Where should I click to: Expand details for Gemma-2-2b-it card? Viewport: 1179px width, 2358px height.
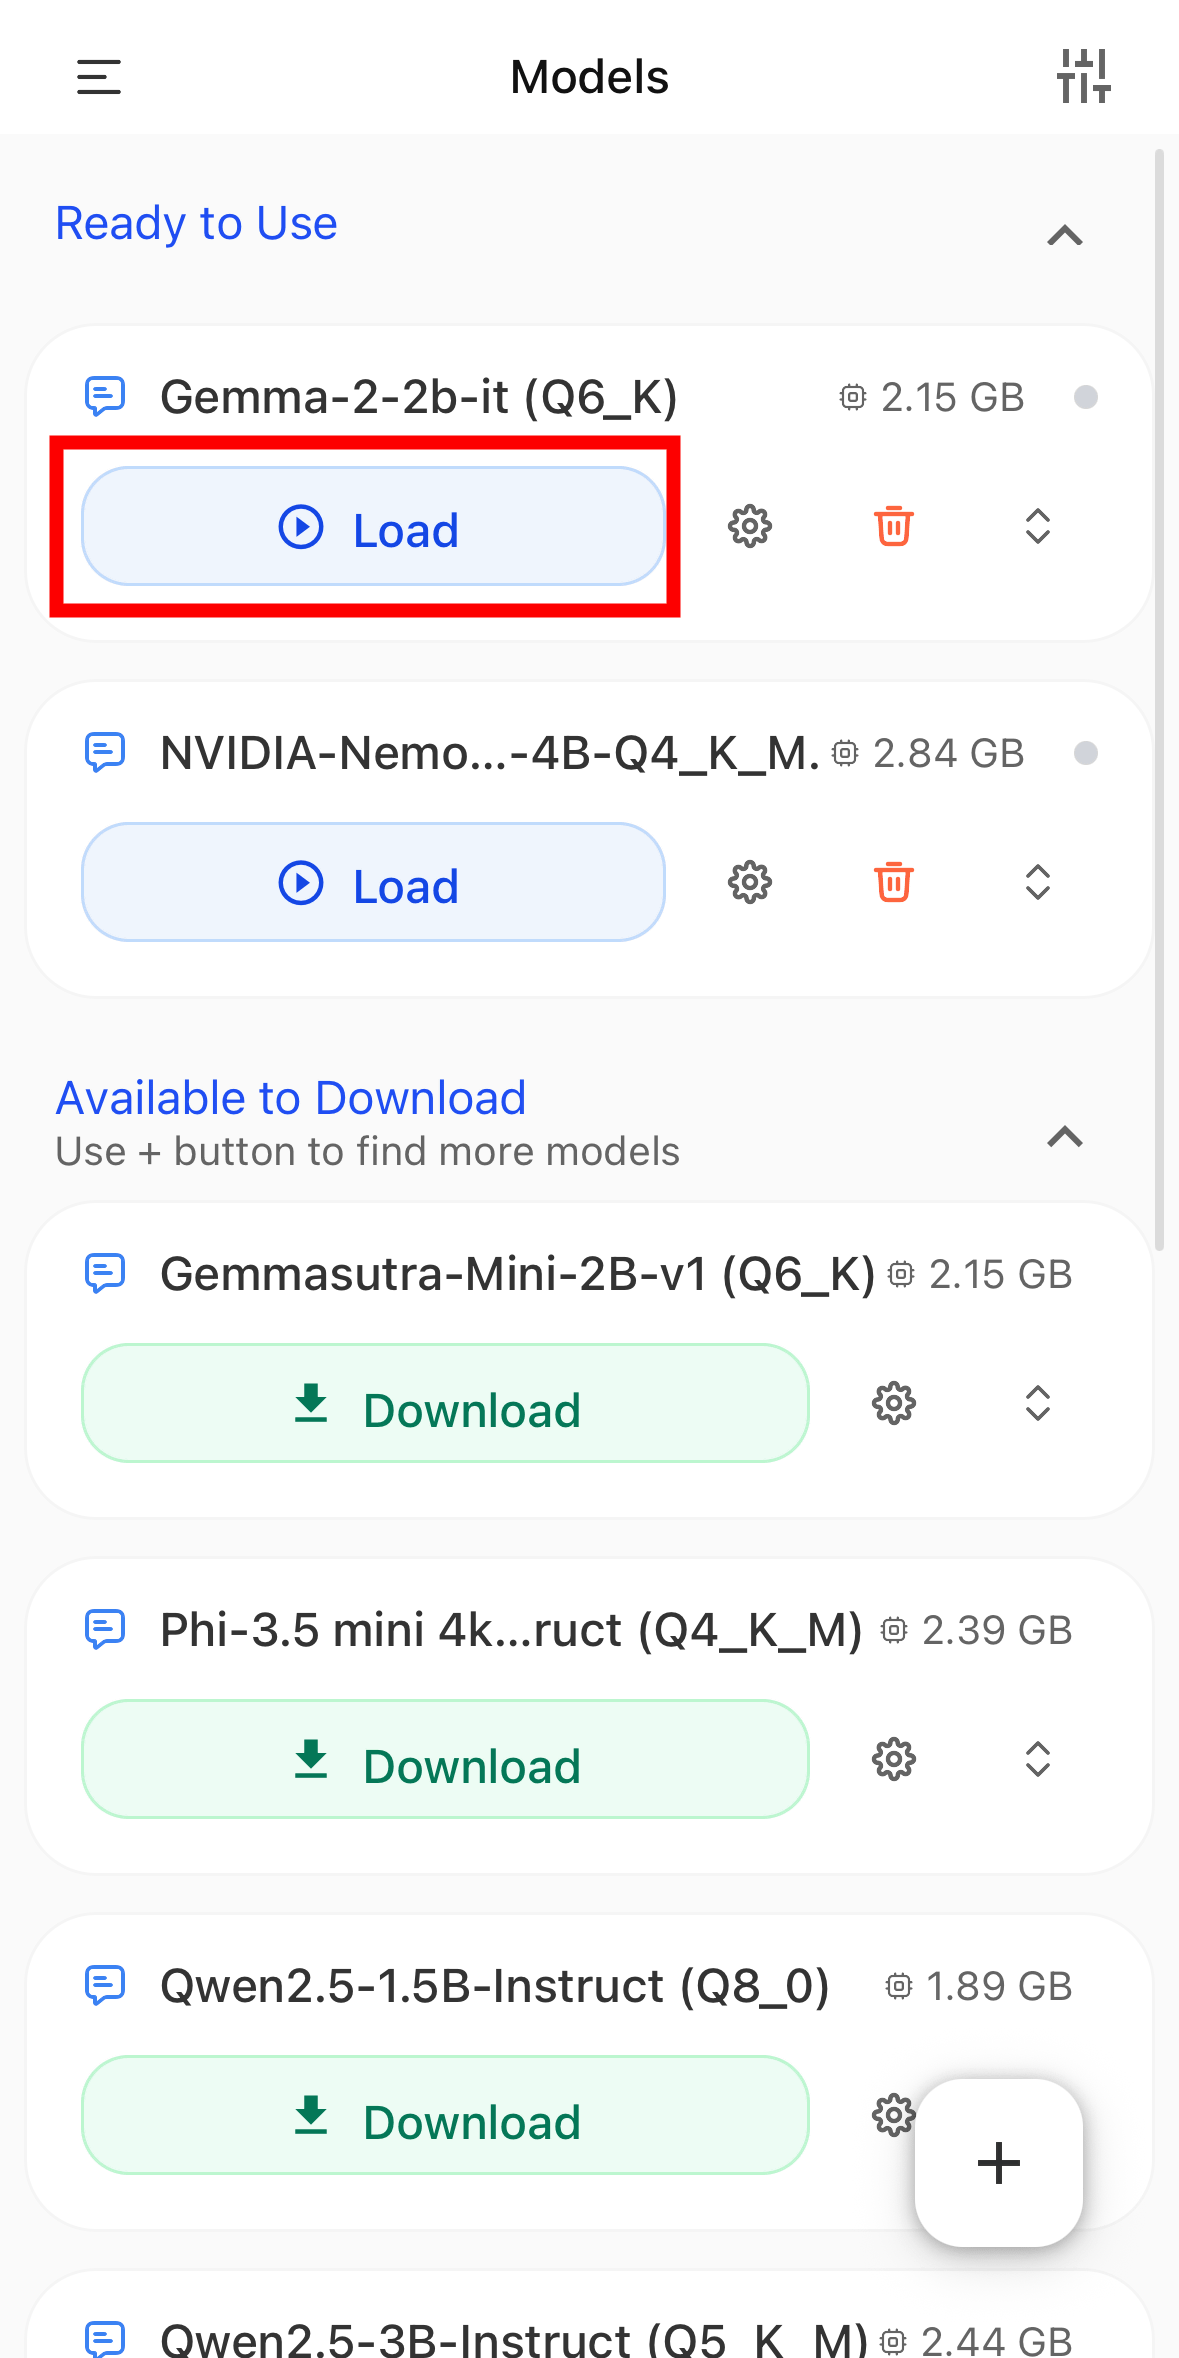click(1038, 526)
